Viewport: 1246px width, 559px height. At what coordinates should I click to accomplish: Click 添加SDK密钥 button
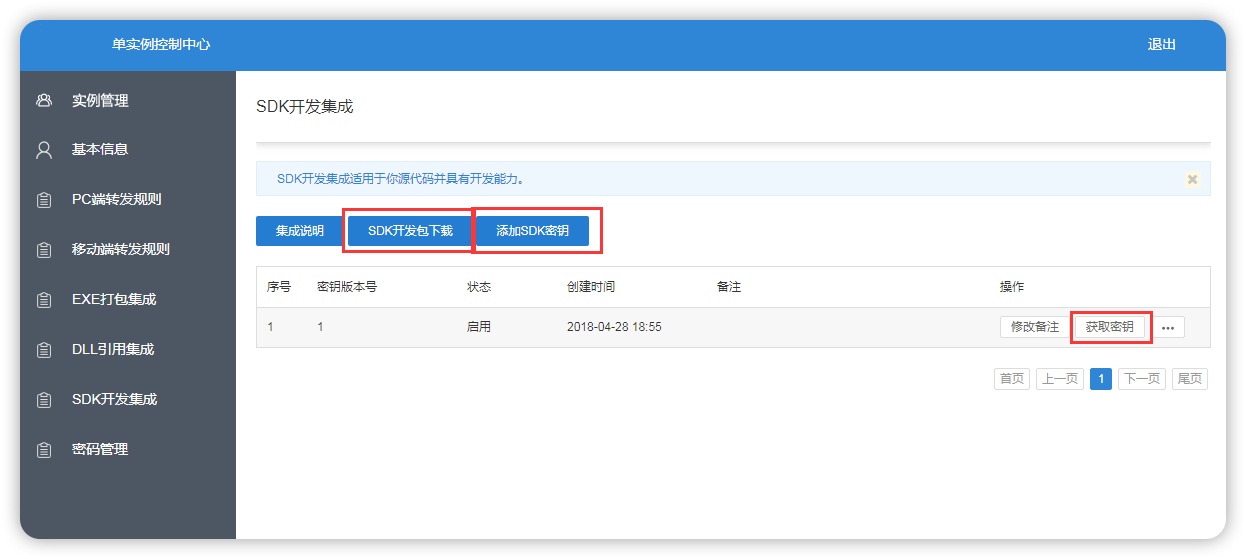pyautogui.click(x=532, y=231)
